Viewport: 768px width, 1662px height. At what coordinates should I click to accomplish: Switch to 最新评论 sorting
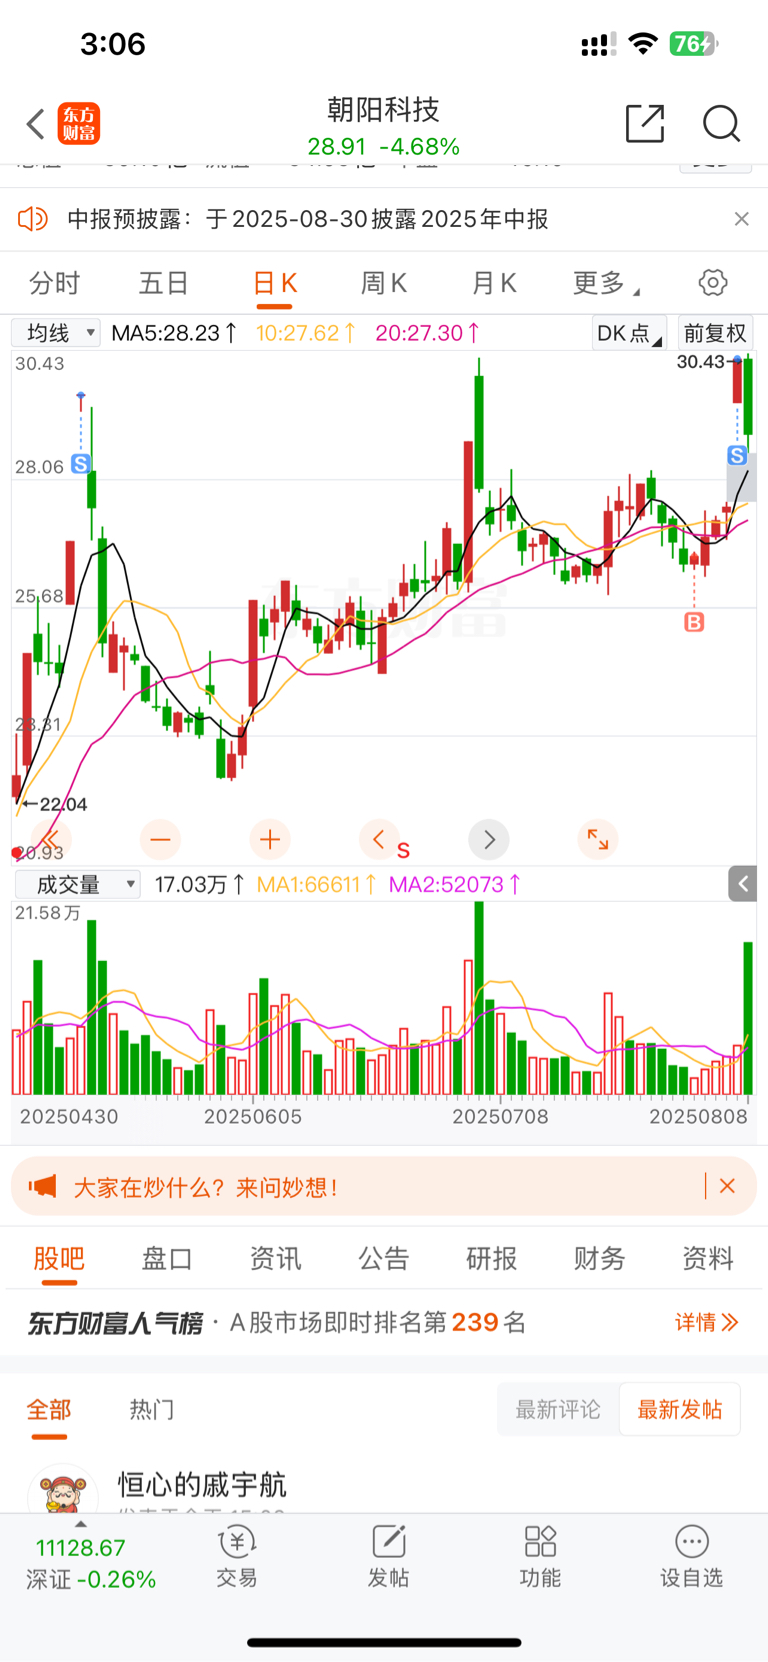pyautogui.click(x=558, y=1410)
